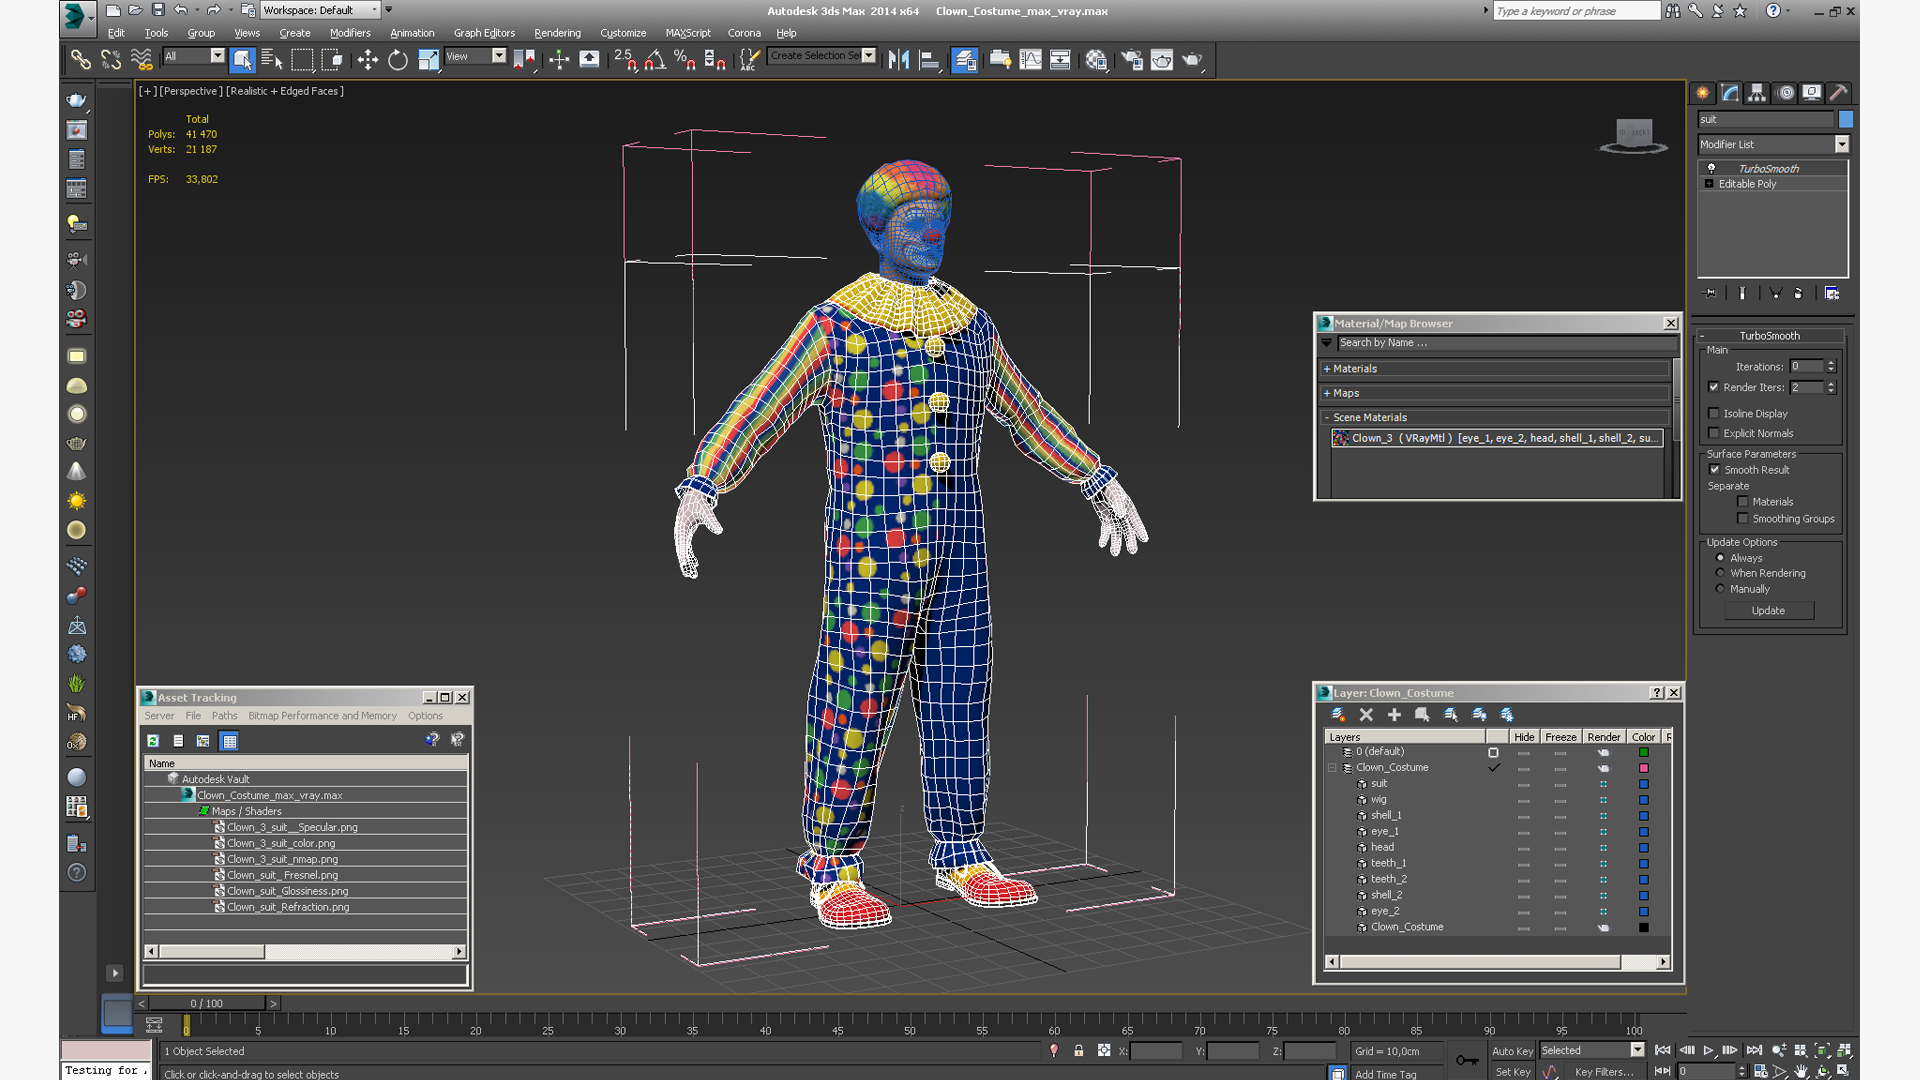Open the selection filter All dropdown
Screen dimensions: 1920x1080
(217, 56)
